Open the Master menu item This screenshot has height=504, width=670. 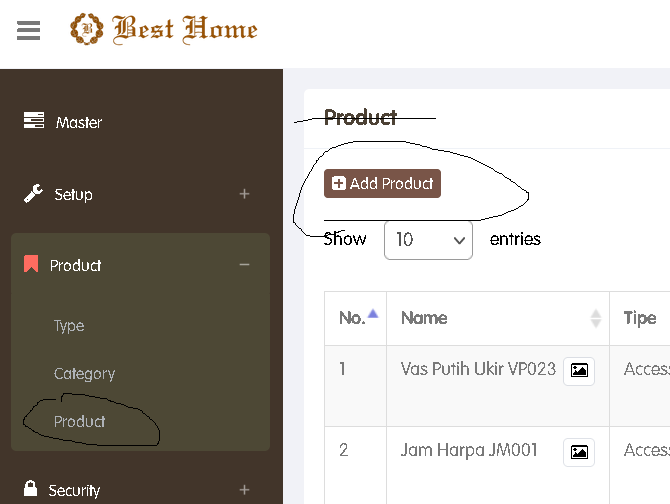point(79,122)
